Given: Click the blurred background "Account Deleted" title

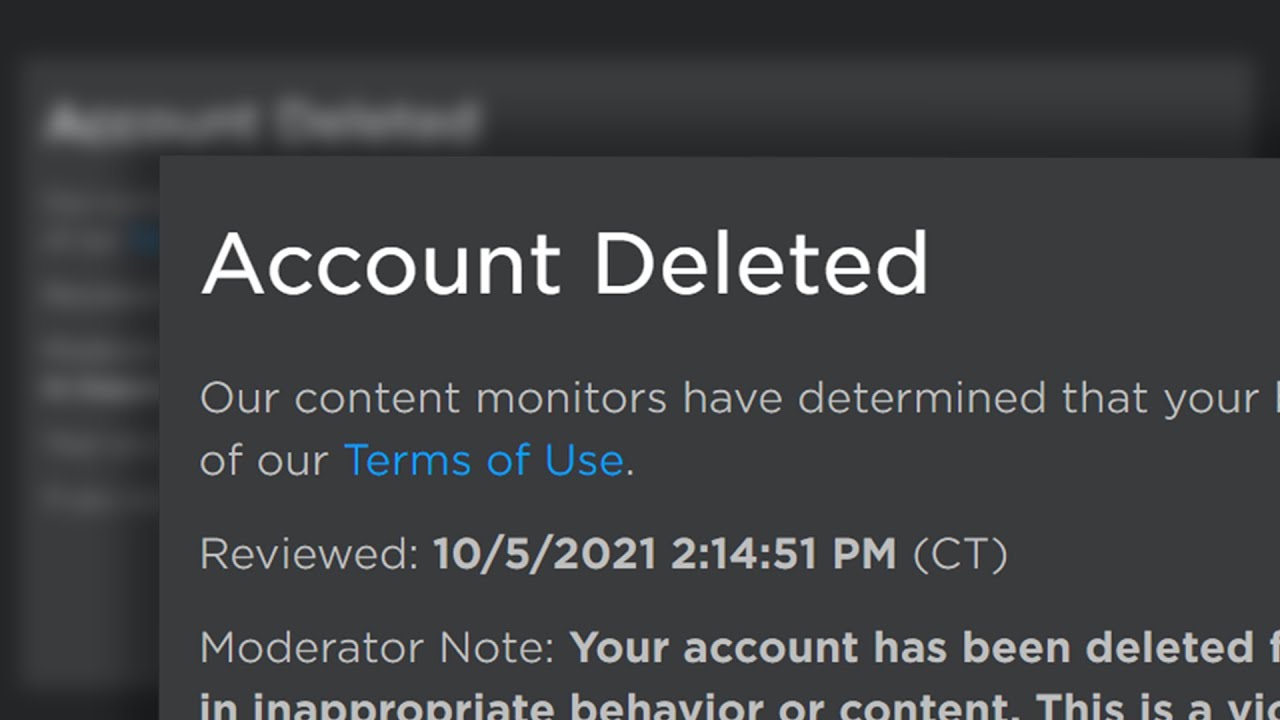Looking at the screenshot, I should [260, 121].
